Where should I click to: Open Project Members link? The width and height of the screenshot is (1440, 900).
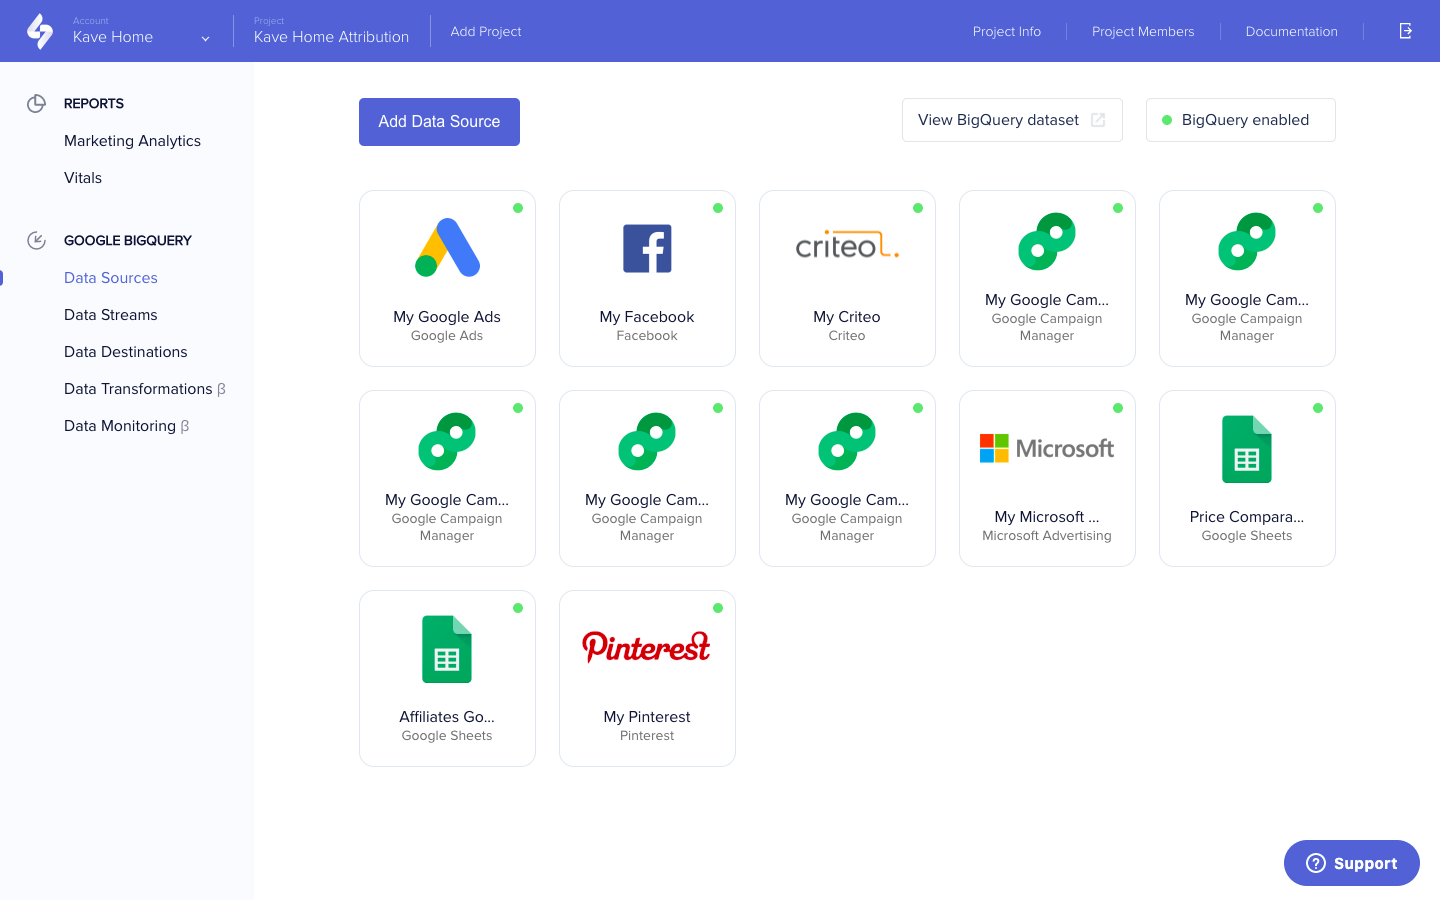click(x=1143, y=31)
